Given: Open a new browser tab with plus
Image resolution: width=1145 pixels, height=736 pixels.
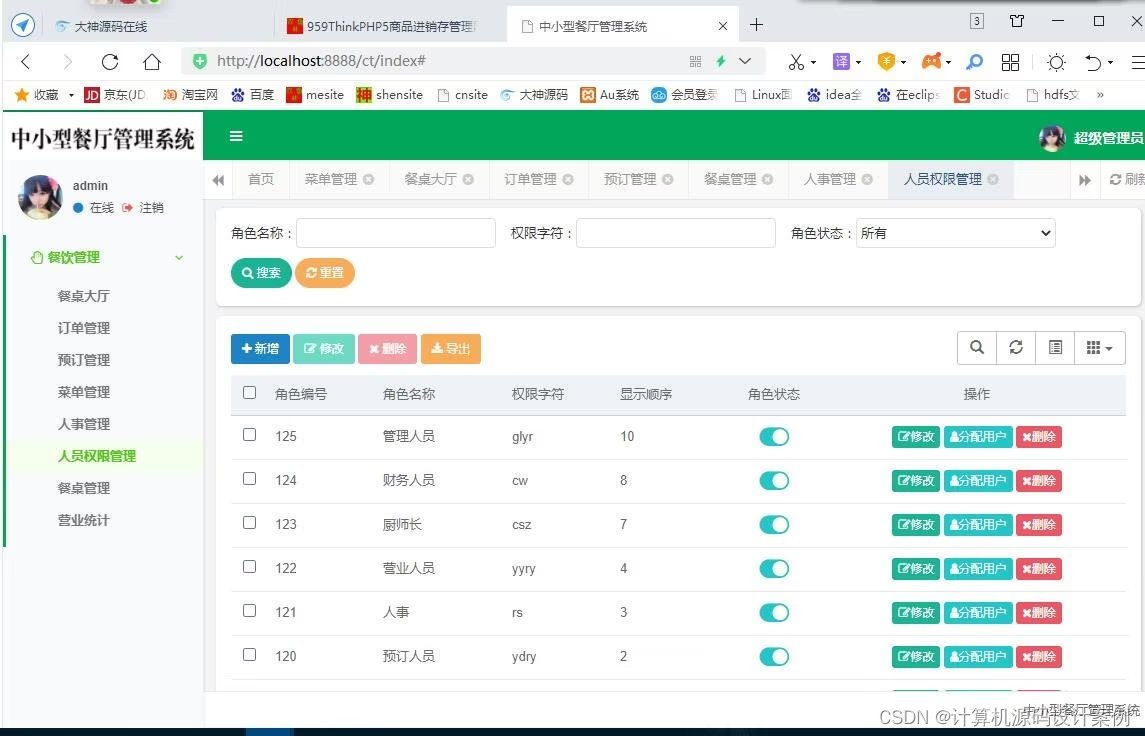Looking at the screenshot, I should click(757, 25).
